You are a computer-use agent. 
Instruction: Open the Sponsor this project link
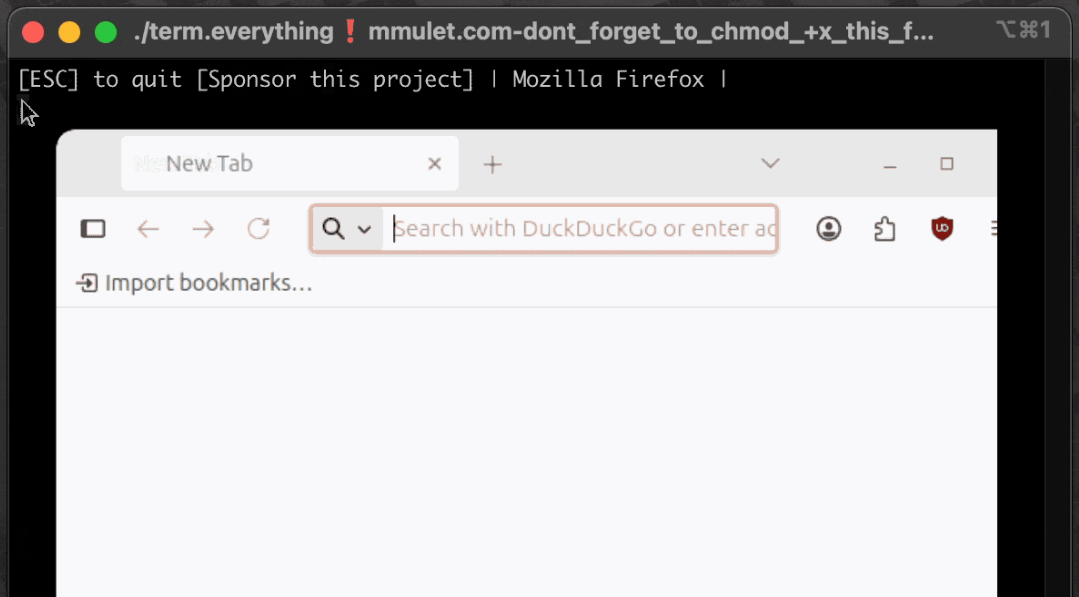(335, 79)
